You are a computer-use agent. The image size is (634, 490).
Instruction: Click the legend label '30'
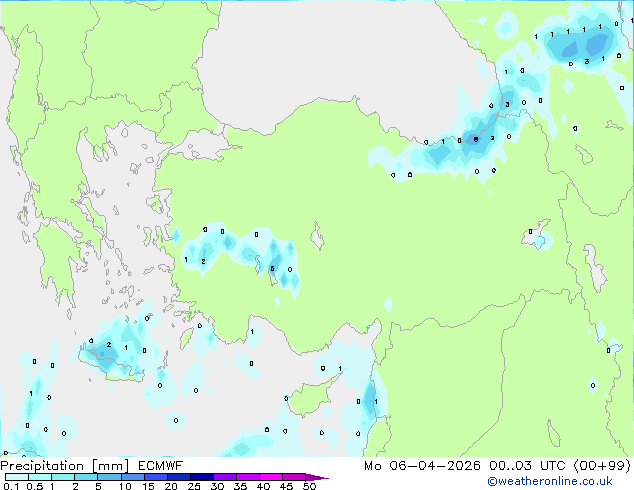pos(217,486)
